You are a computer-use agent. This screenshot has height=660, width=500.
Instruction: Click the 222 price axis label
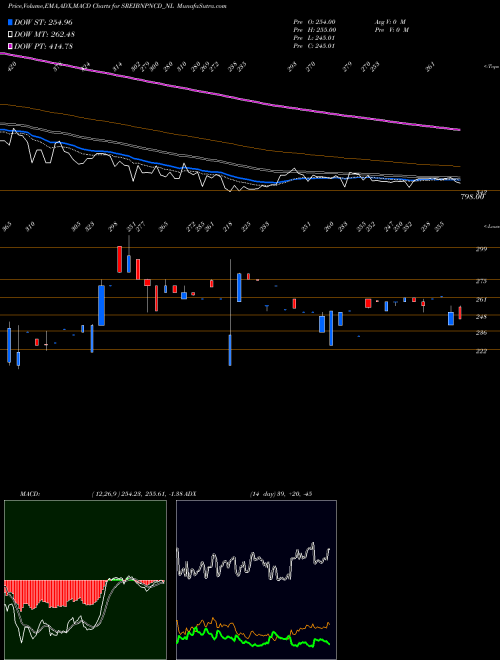[x=481, y=351]
